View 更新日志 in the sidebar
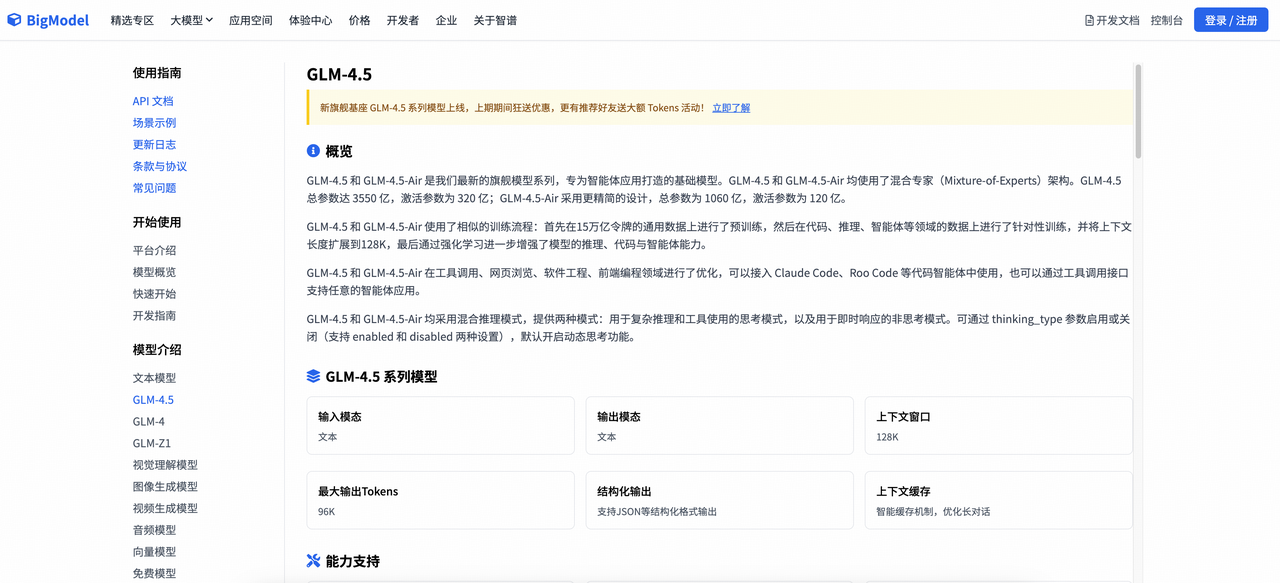This screenshot has height=583, width=1280. point(155,145)
